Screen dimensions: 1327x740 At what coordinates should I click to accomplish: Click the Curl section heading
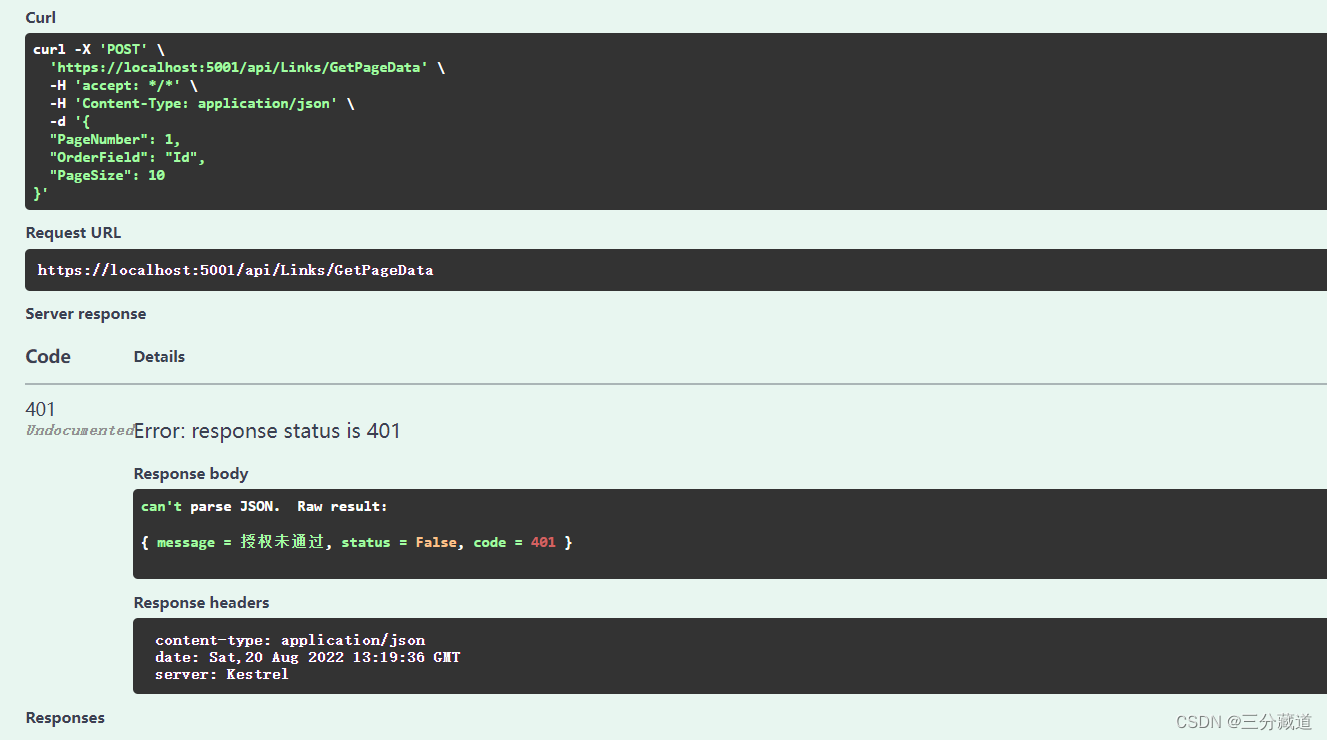41,17
